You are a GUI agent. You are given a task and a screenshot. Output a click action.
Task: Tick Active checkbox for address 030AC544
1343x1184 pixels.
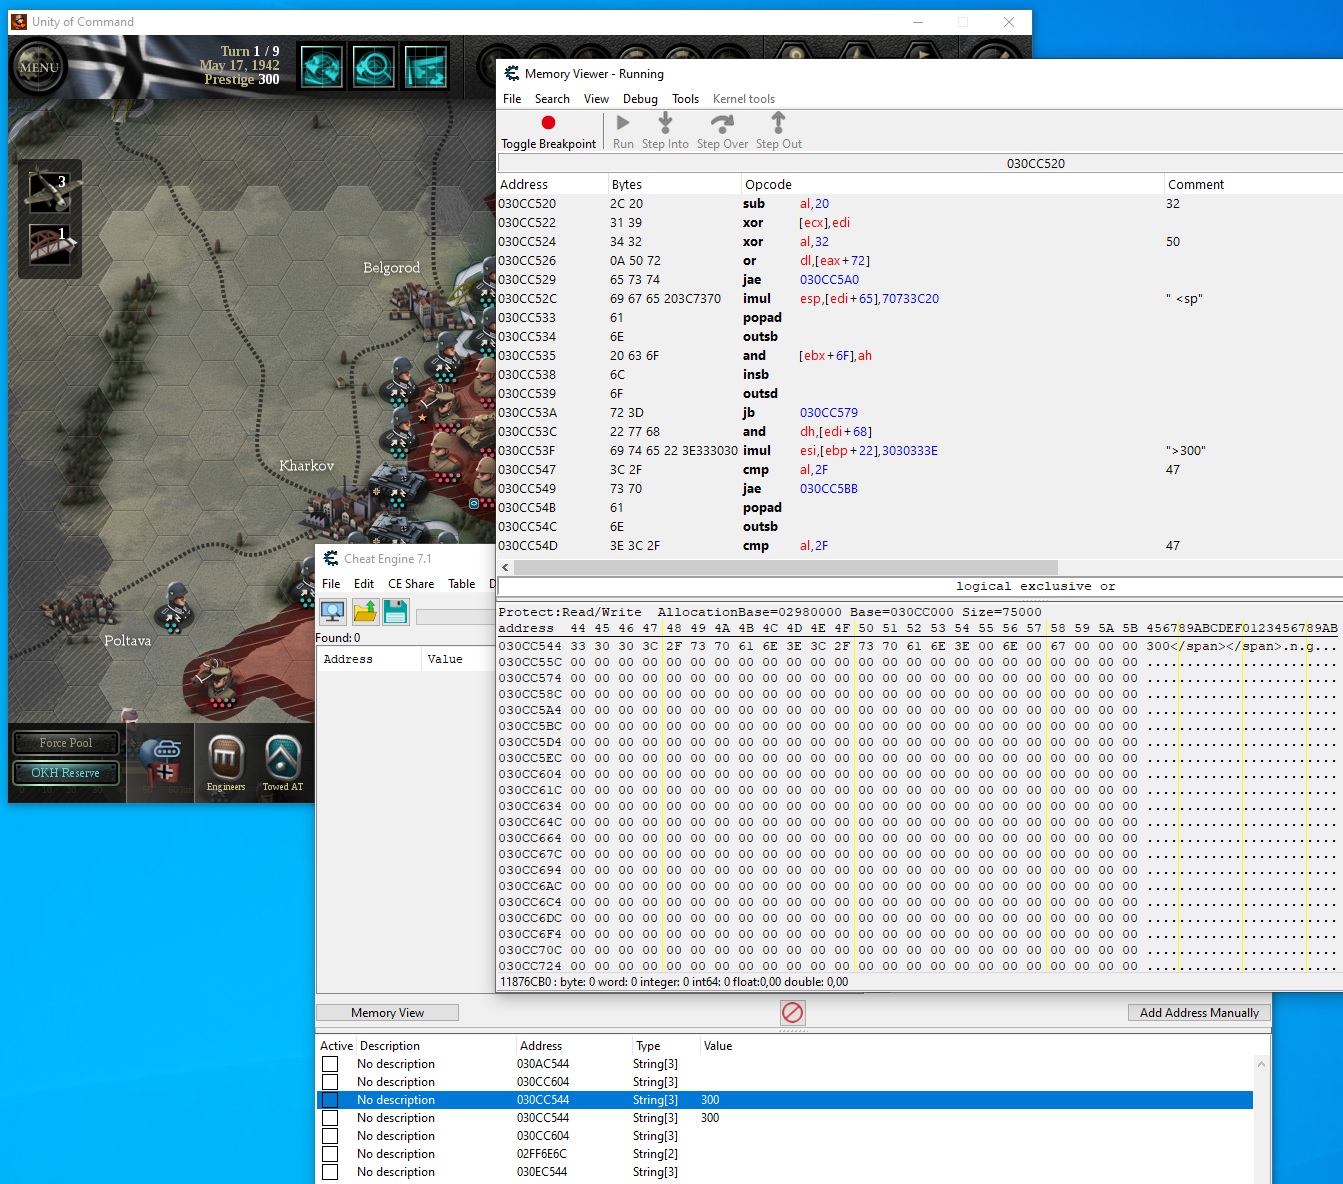coord(330,1064)
